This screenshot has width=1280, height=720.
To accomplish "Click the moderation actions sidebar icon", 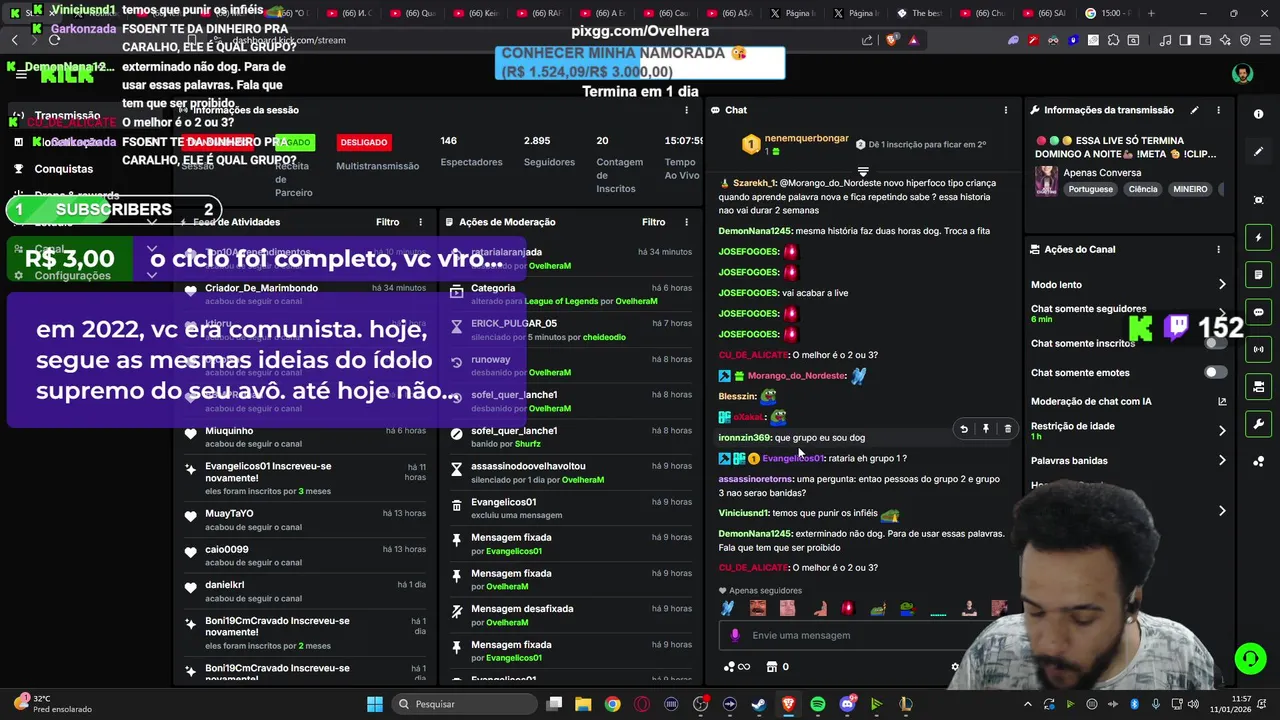I will (1258, 387).
